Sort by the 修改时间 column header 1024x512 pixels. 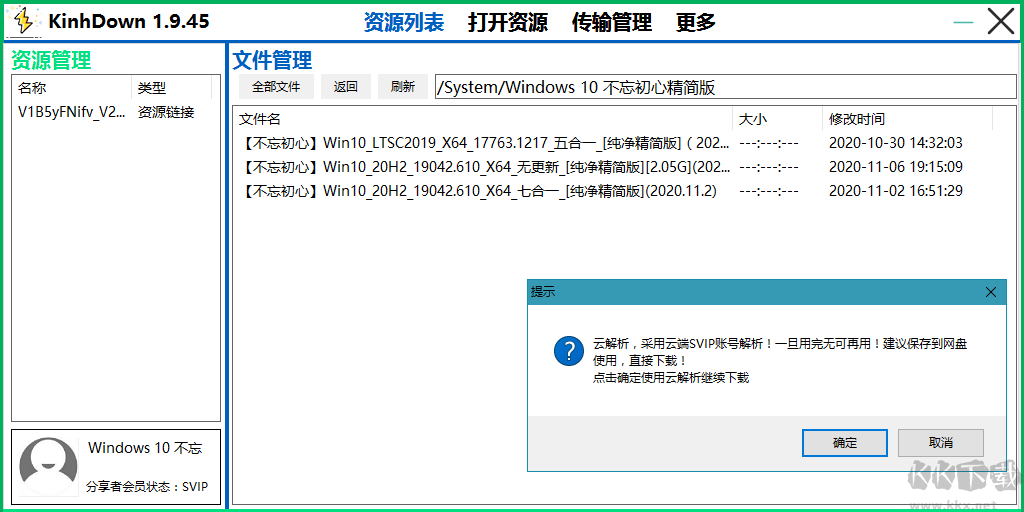pyautogui.click(x=907, y=119)
